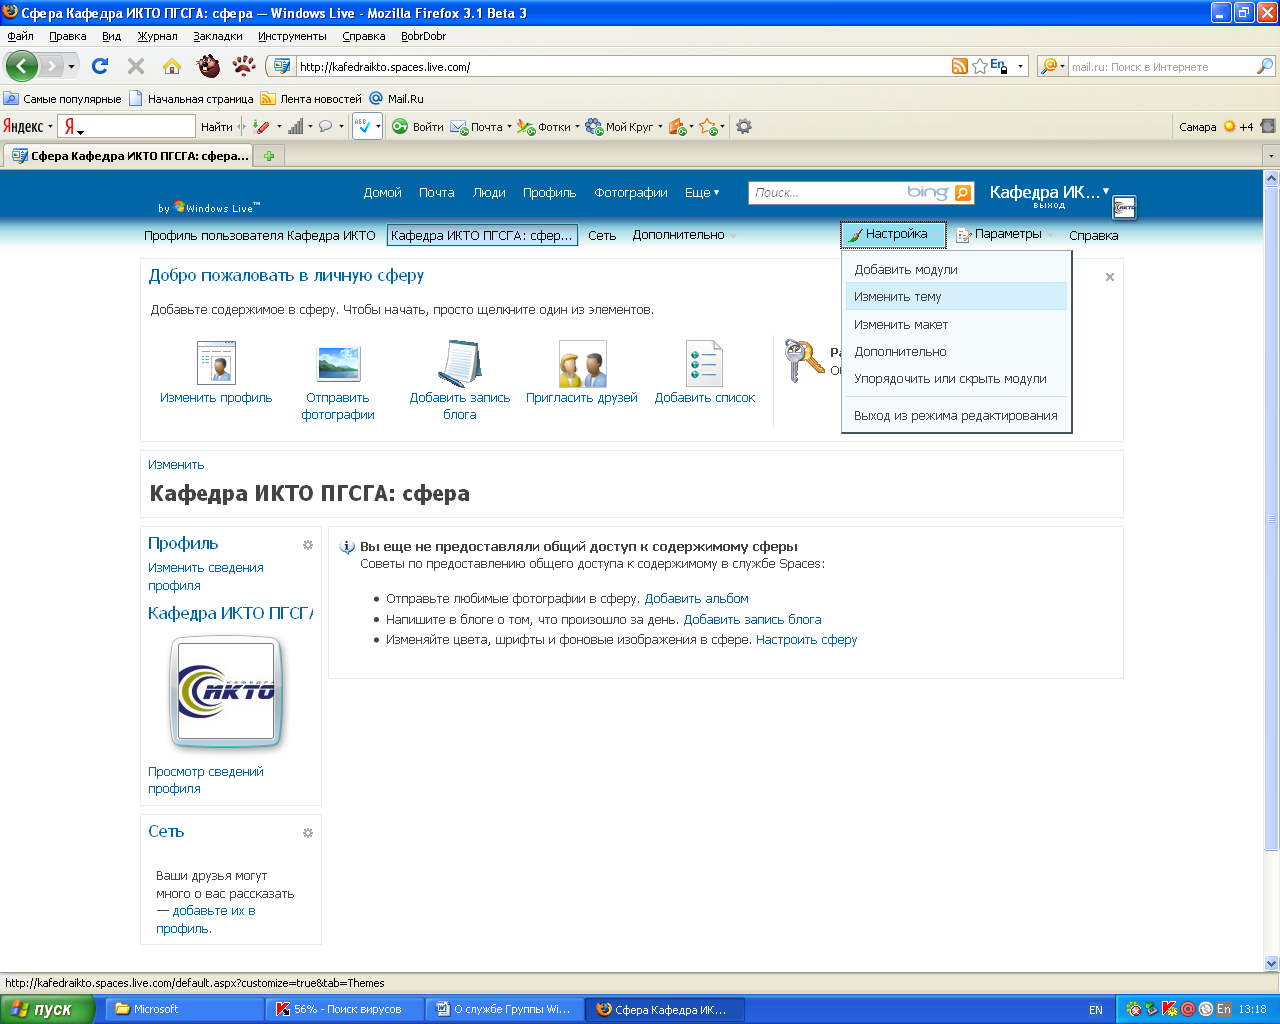The height and width of the screenshot is (1024, 1280).
Task: Open the Home page house icon
Action: (x=172, y=66)
